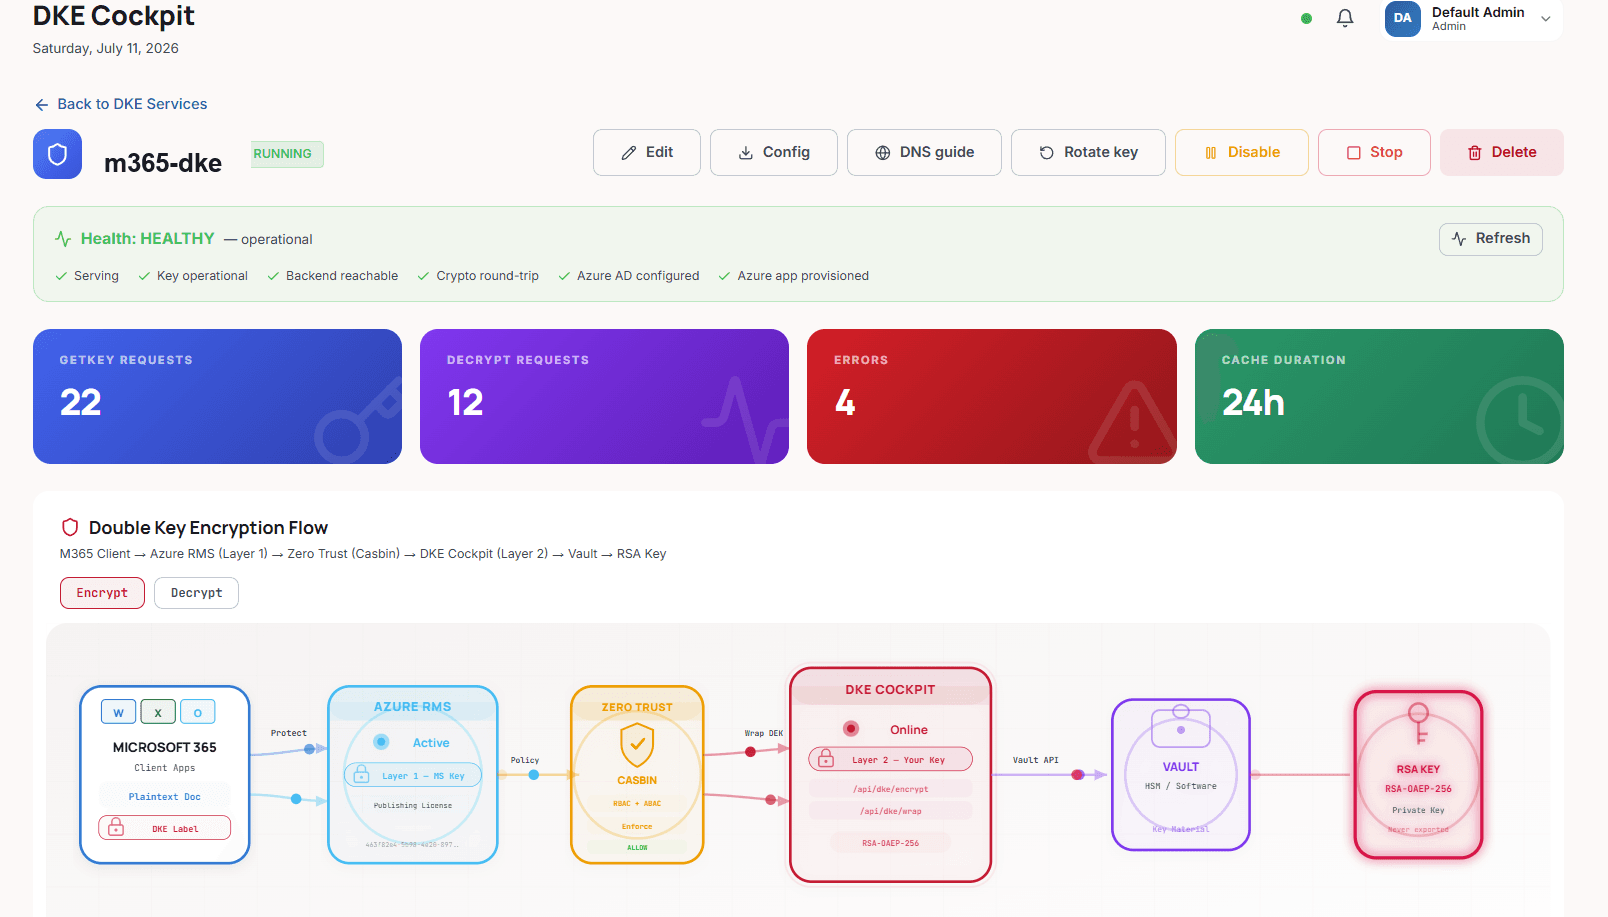
Task: Switch to the Encrypt flow tab
Action: pyautogui.click(x=102, y=593)
